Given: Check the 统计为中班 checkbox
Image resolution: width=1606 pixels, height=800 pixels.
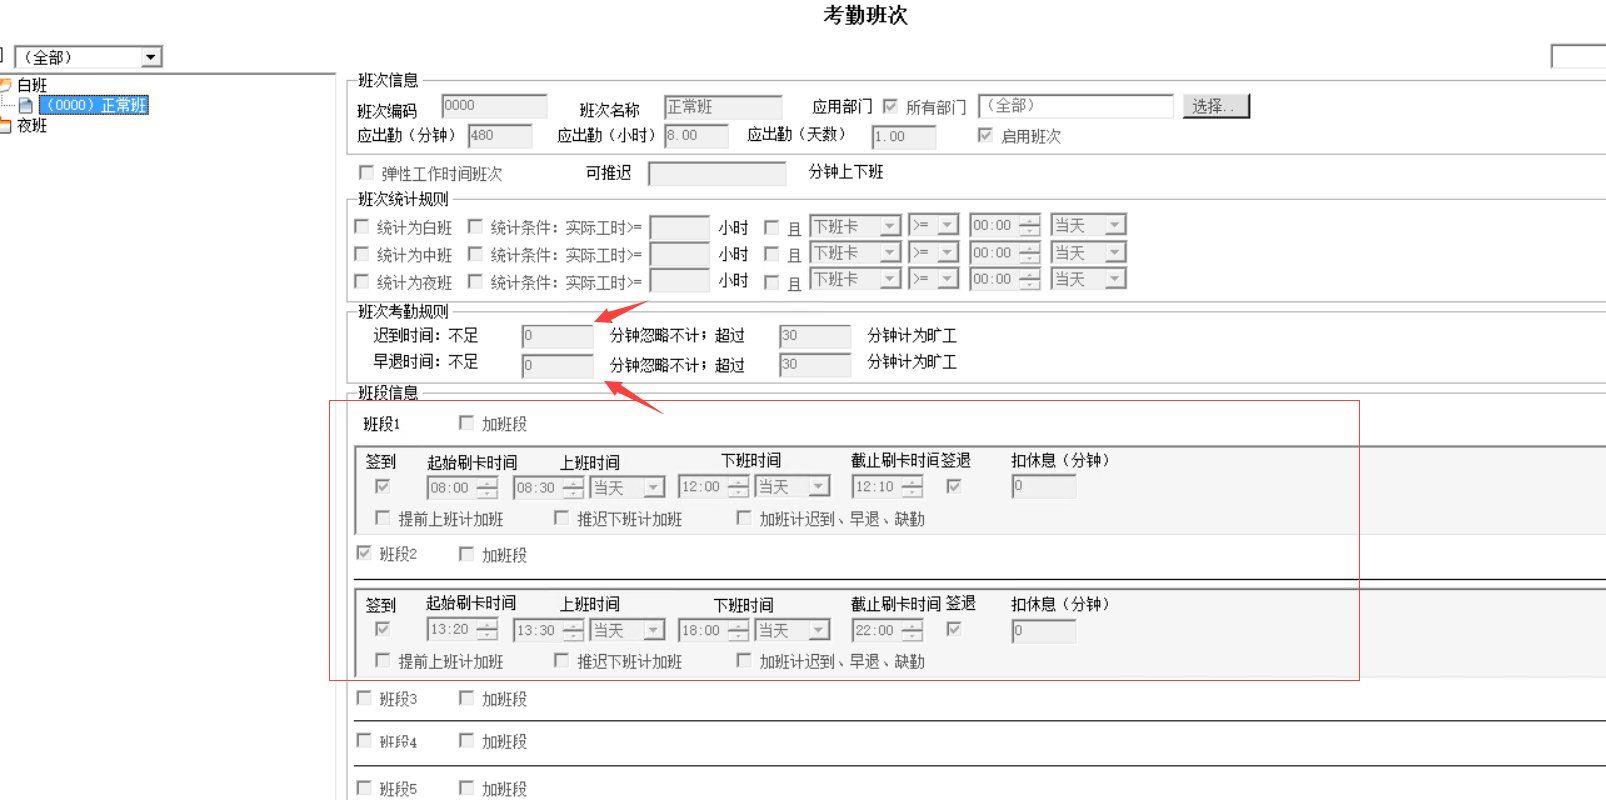Looking at the screenshot, I should [362, 254].
